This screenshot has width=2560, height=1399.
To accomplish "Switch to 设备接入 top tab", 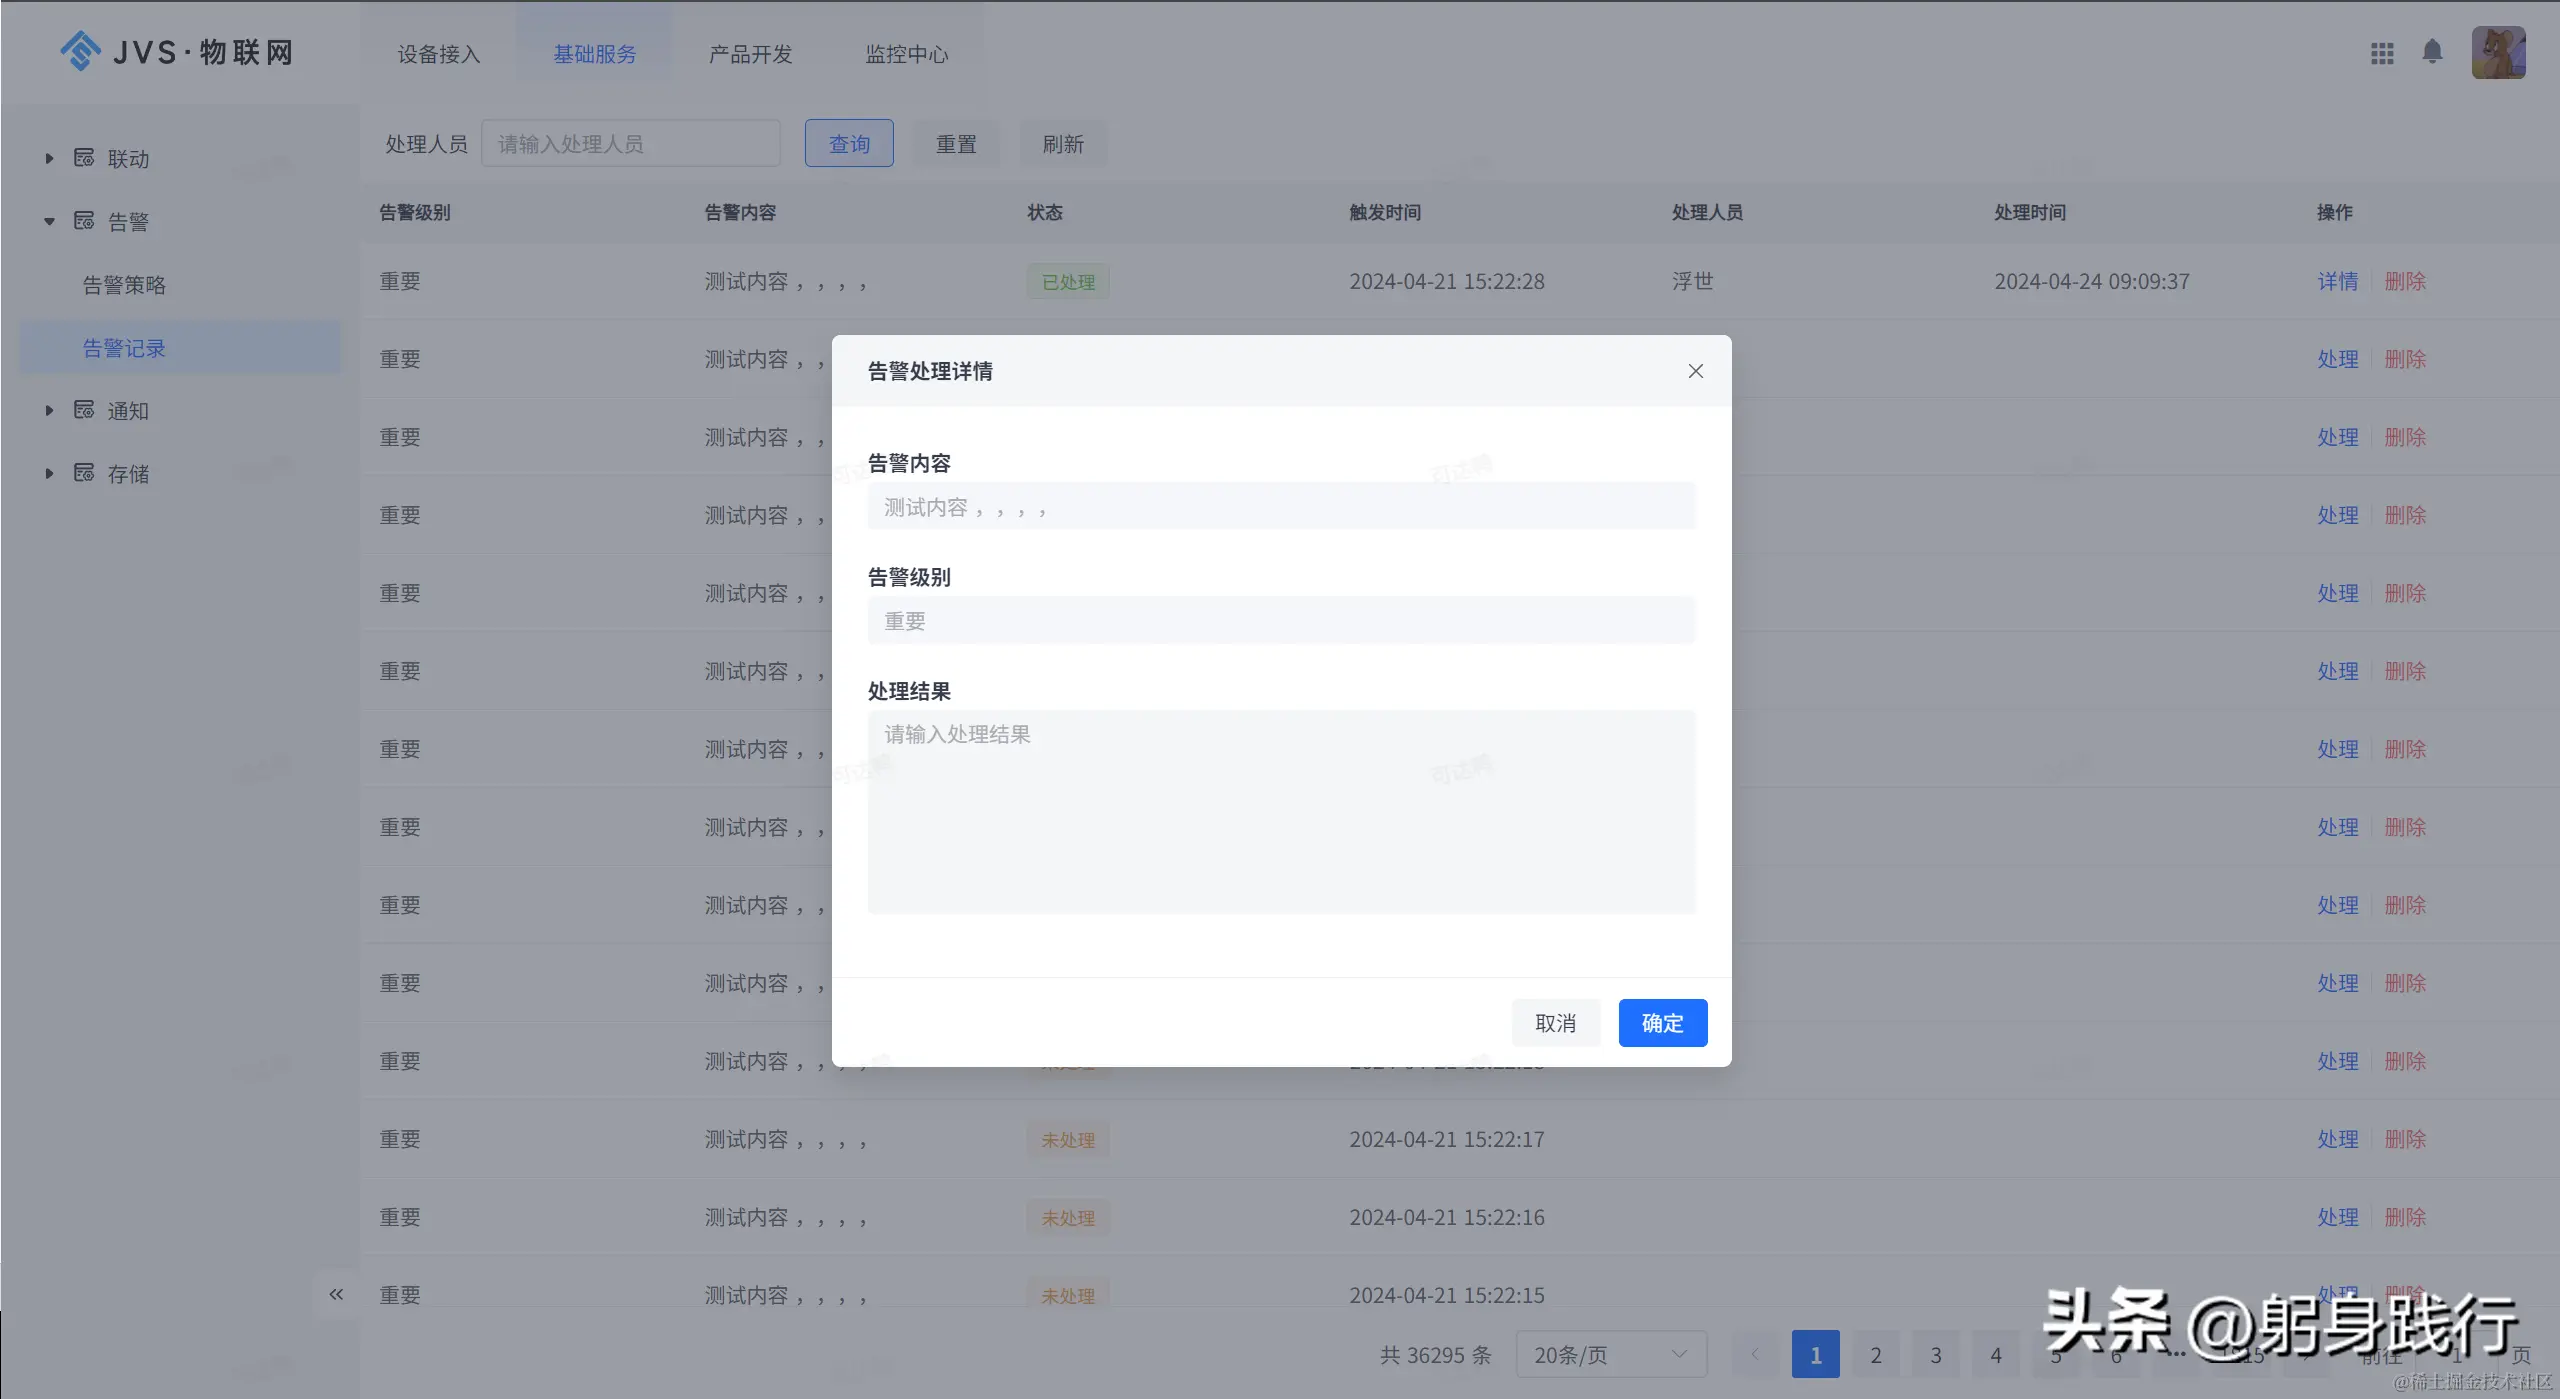I will pyautogui.click(x=439, y=54).
